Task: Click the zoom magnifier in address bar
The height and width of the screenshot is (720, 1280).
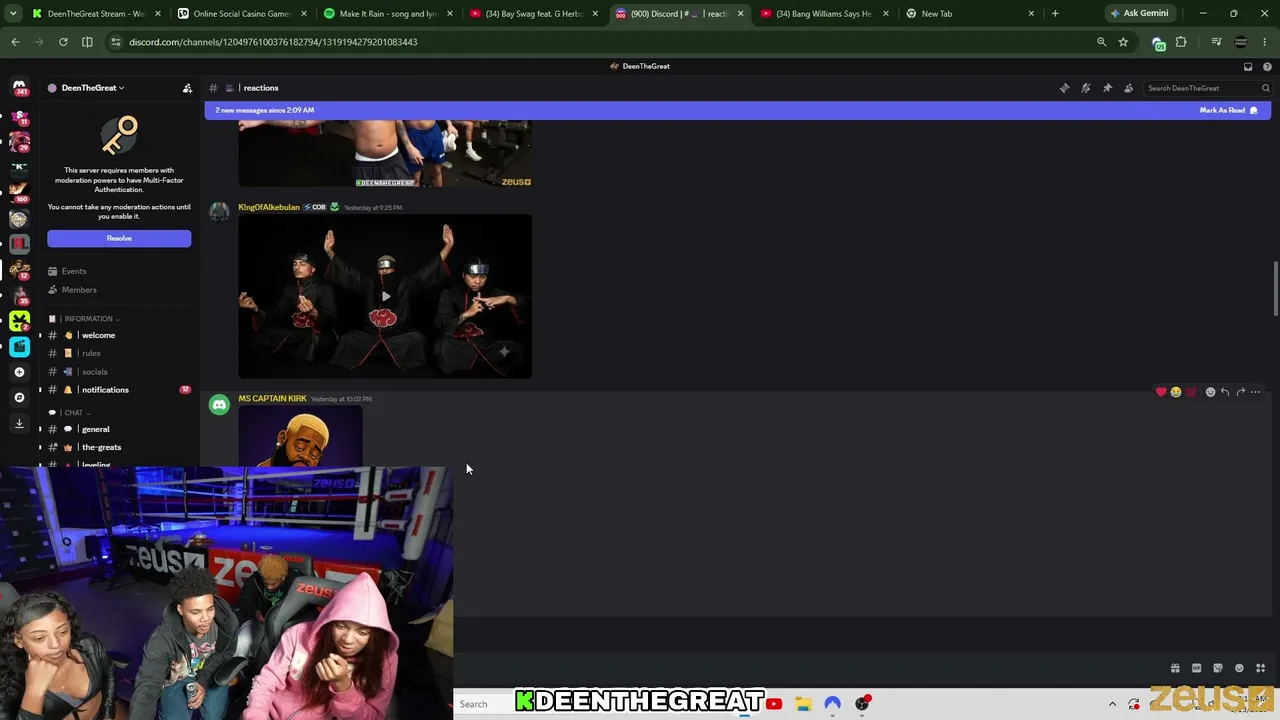Action: pyautogui.click(x=1101, y=42)
